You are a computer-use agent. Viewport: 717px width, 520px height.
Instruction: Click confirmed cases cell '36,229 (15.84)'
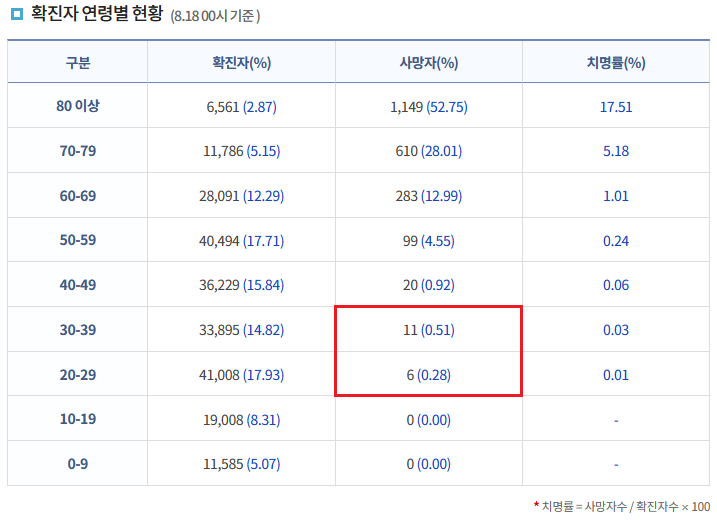pyautogui.click(x=241, y=285)
